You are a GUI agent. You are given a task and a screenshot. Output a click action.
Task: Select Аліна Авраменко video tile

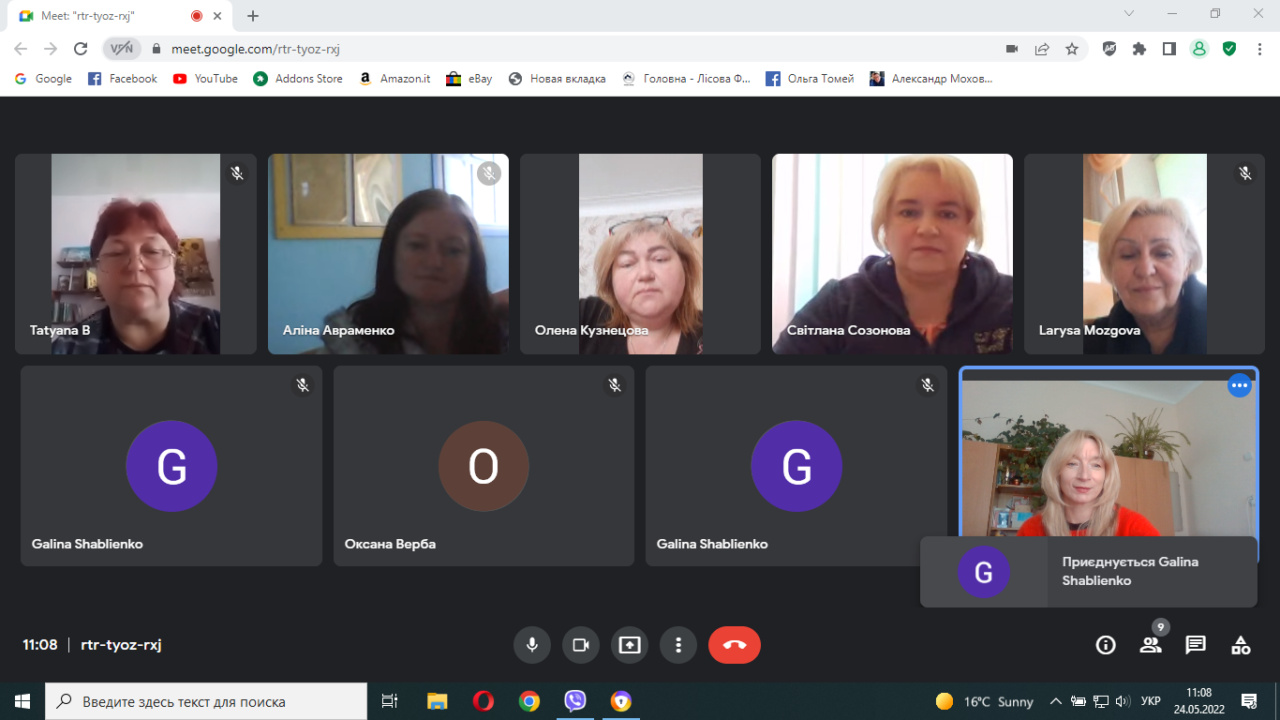[x=388, y=254]
